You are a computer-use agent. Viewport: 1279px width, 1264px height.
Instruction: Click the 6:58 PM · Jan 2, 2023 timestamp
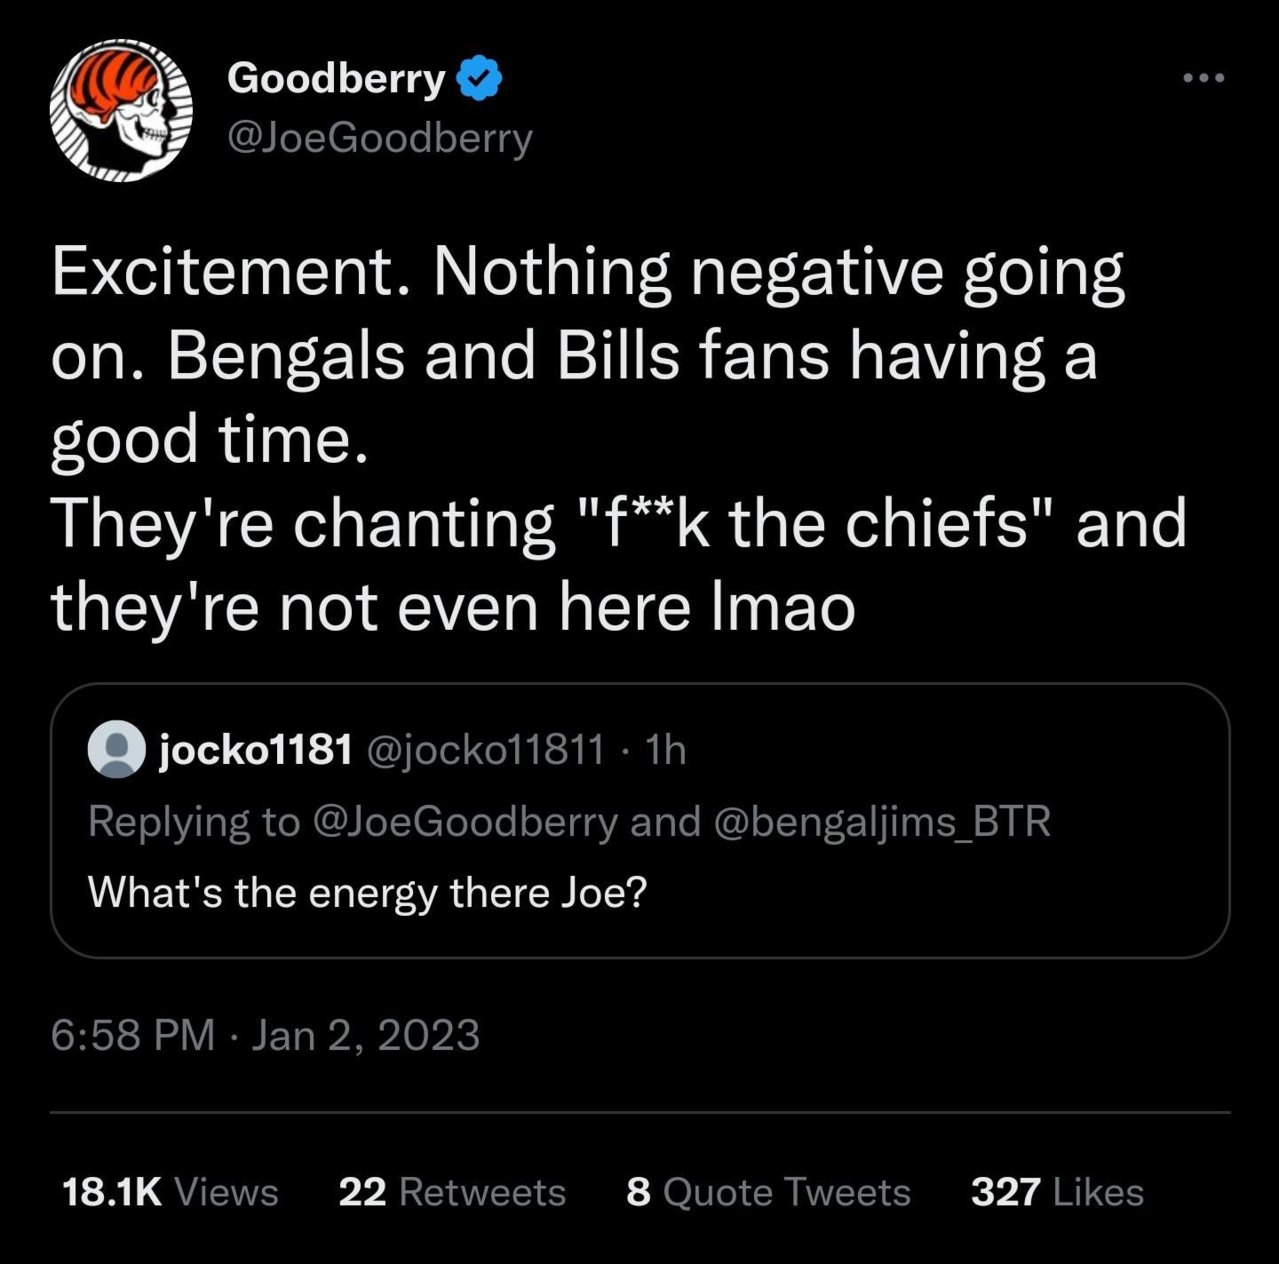(x=265, y=1035)
